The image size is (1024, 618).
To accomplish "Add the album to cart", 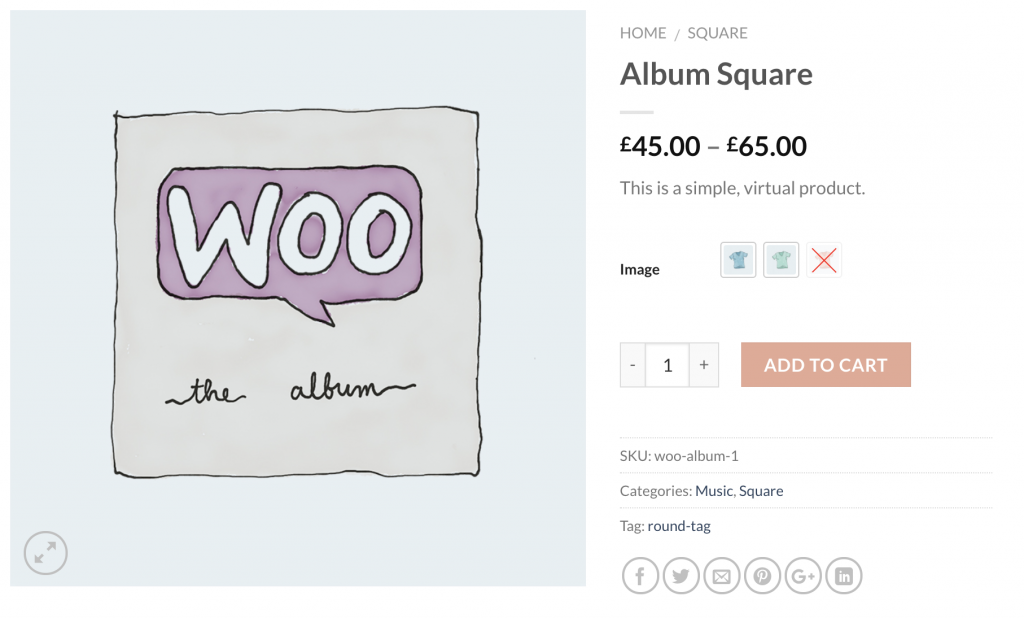I will point(825,365).
